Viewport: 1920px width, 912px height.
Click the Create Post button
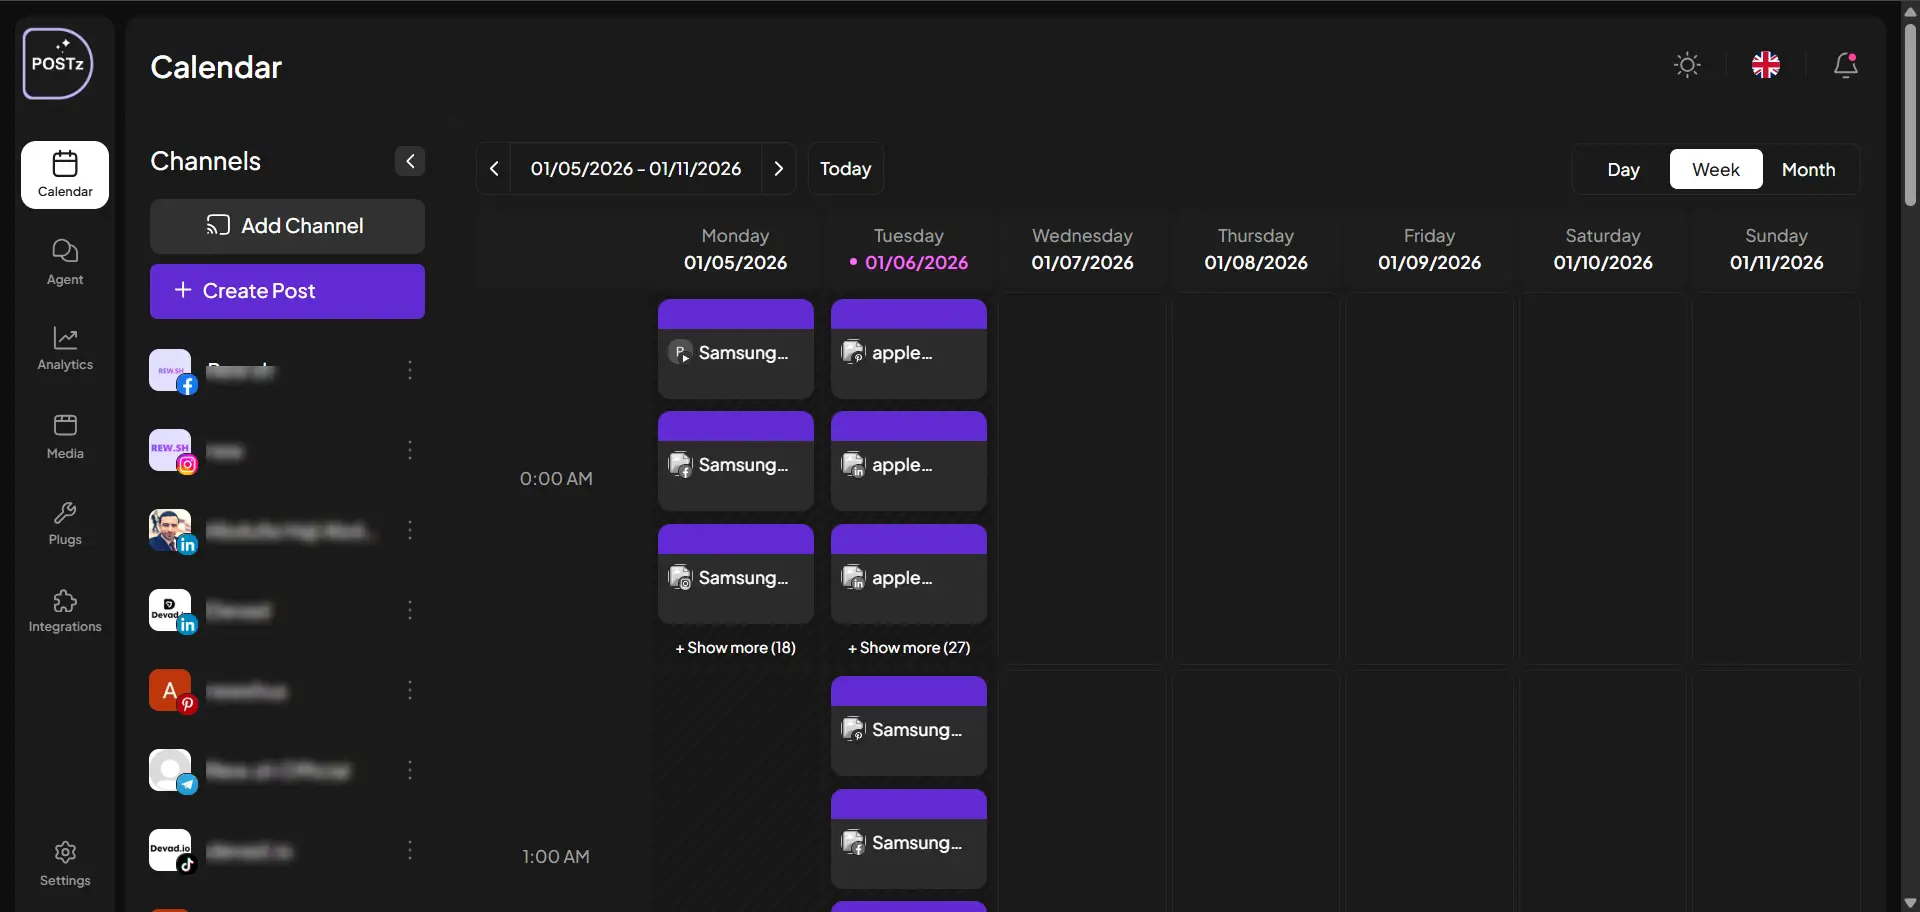287,291
